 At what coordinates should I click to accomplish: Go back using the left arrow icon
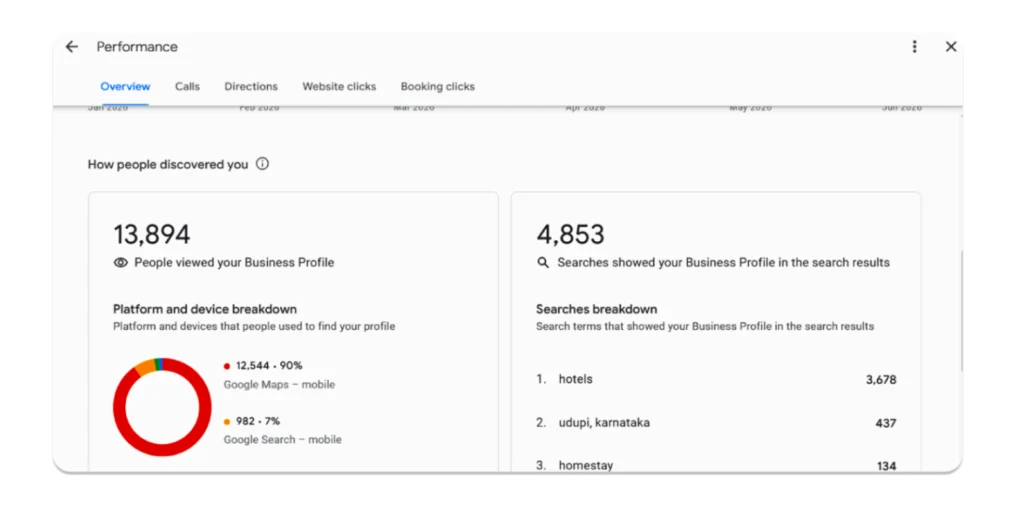(x=71, y=46)
